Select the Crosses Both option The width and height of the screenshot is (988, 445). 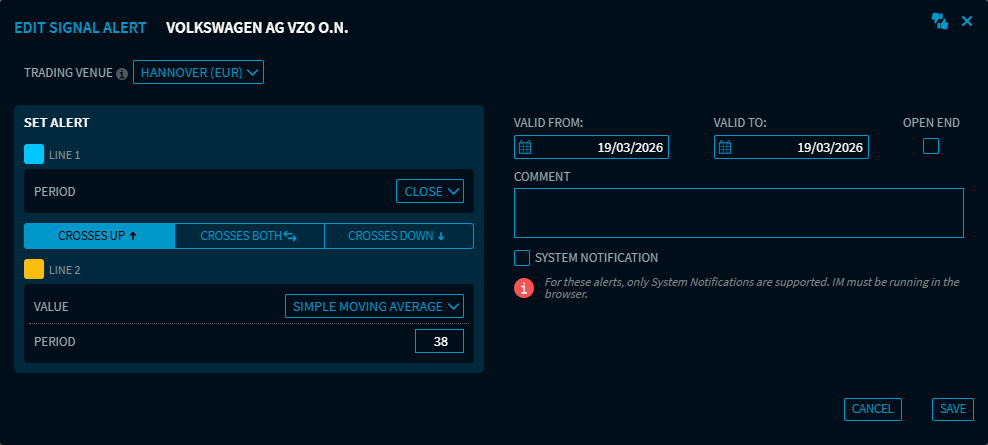249,236
